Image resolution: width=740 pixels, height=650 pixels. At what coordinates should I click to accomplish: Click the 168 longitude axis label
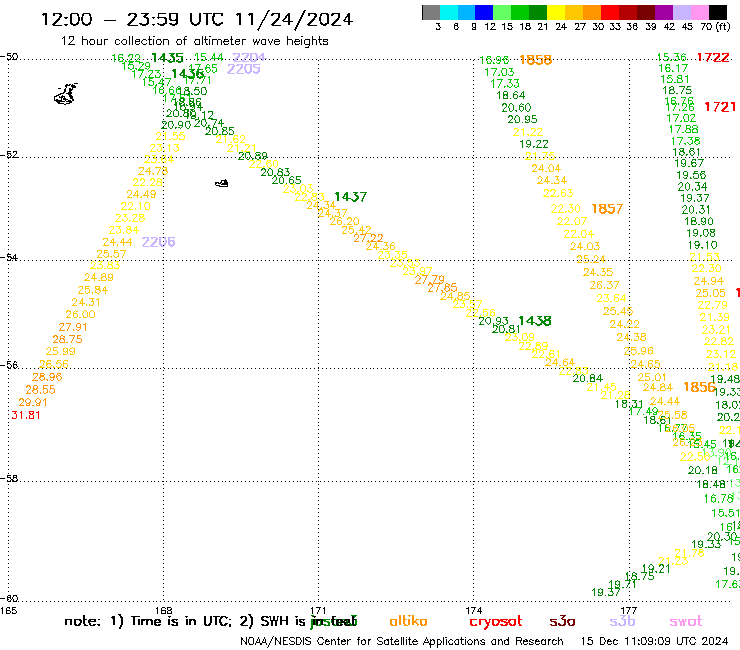163,611
